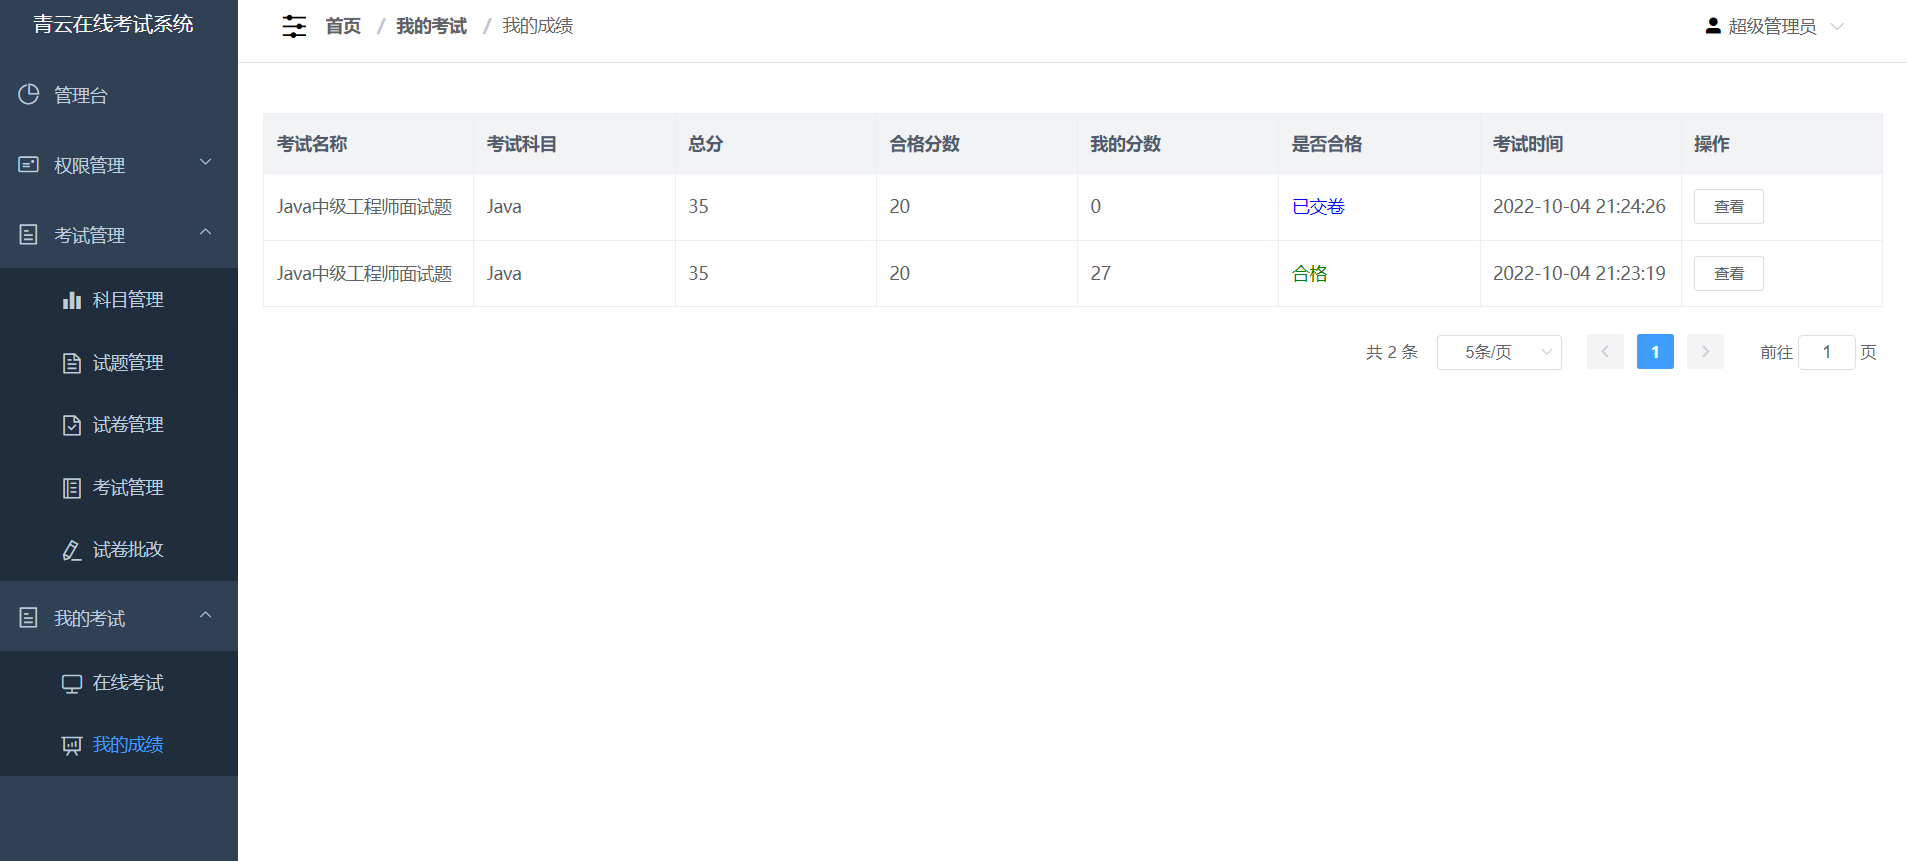
Task: Open the 试卷批改 menu item
Action: pyautogui.click(x=119, y=550)
